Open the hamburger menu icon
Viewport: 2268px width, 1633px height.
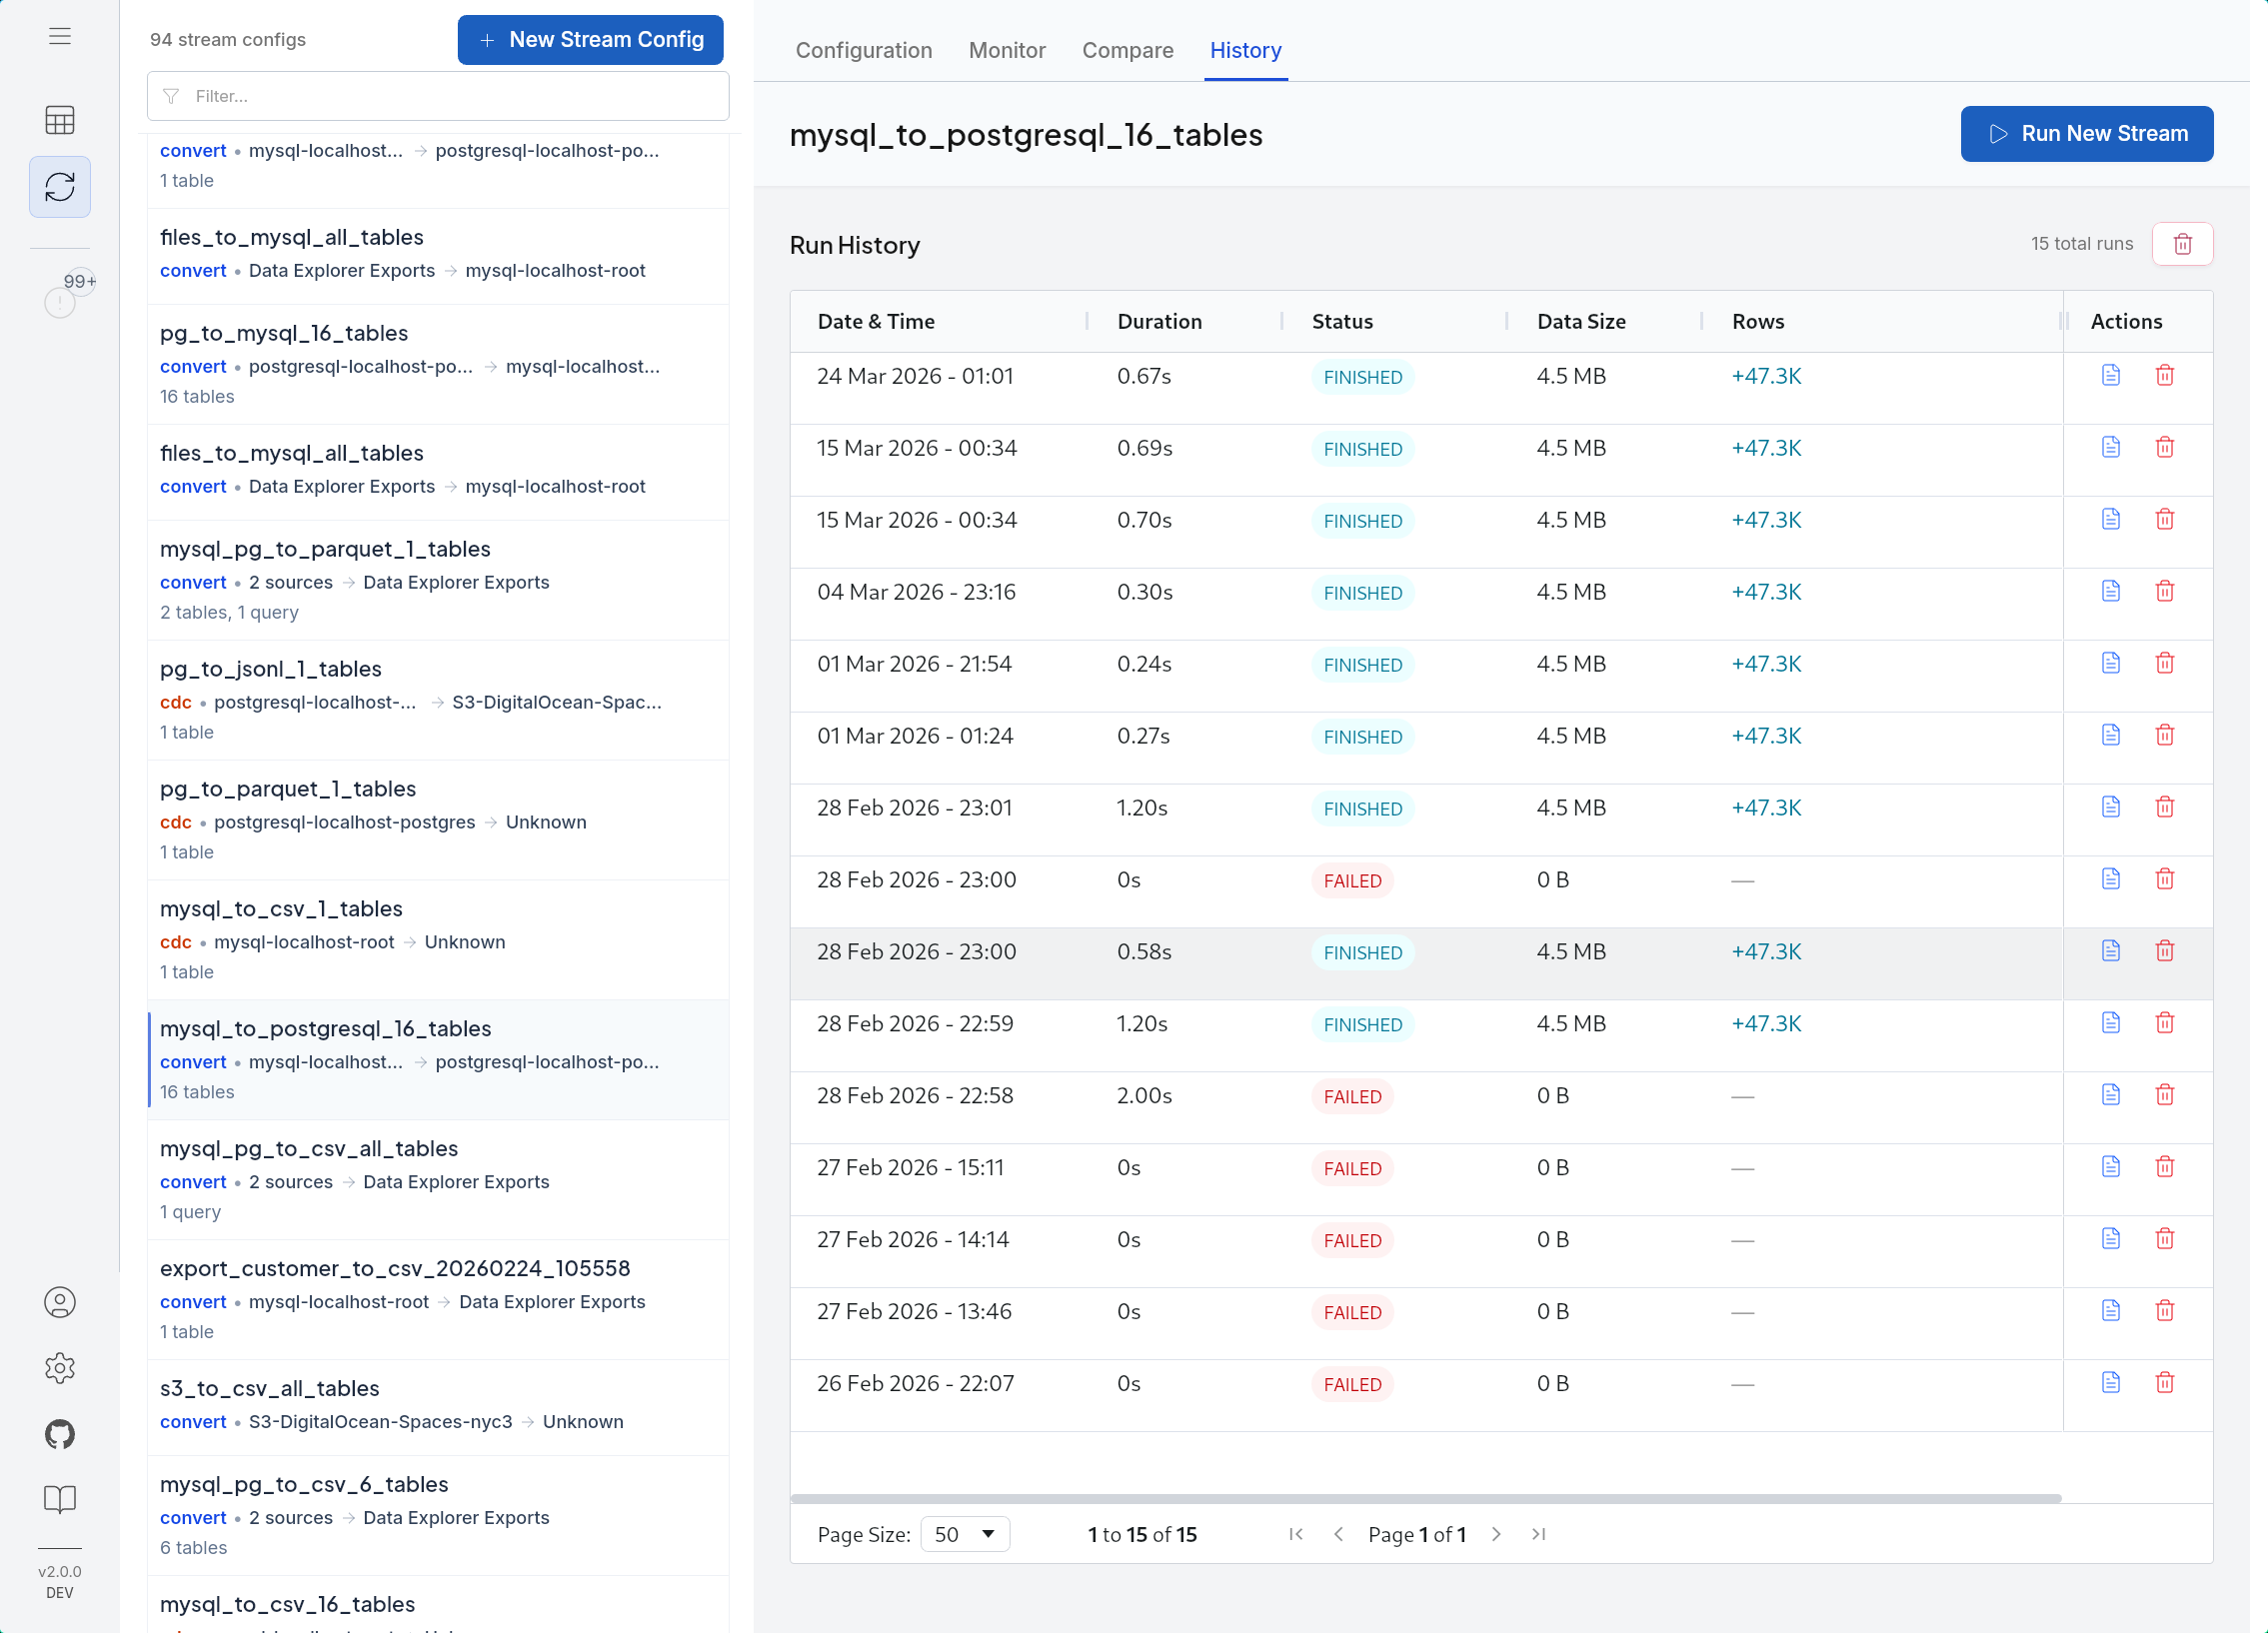click(x=60, y=36)
